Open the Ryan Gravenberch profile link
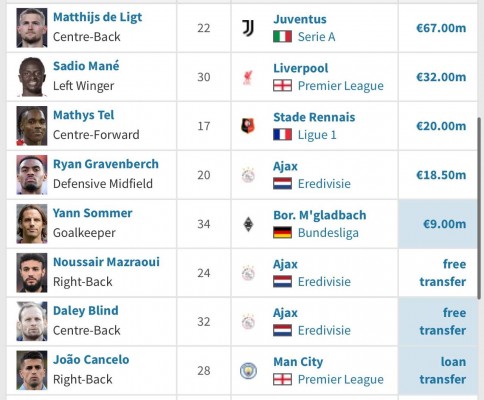The width and height of the screenshot is (484, 400). click(x=106, y=164)
